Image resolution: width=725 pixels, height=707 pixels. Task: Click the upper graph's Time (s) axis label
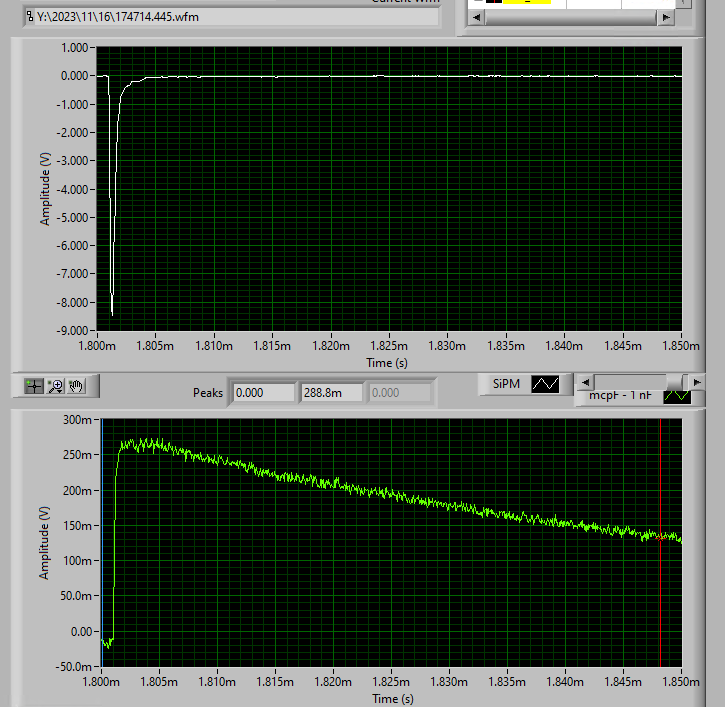click(x=387, y=363)
